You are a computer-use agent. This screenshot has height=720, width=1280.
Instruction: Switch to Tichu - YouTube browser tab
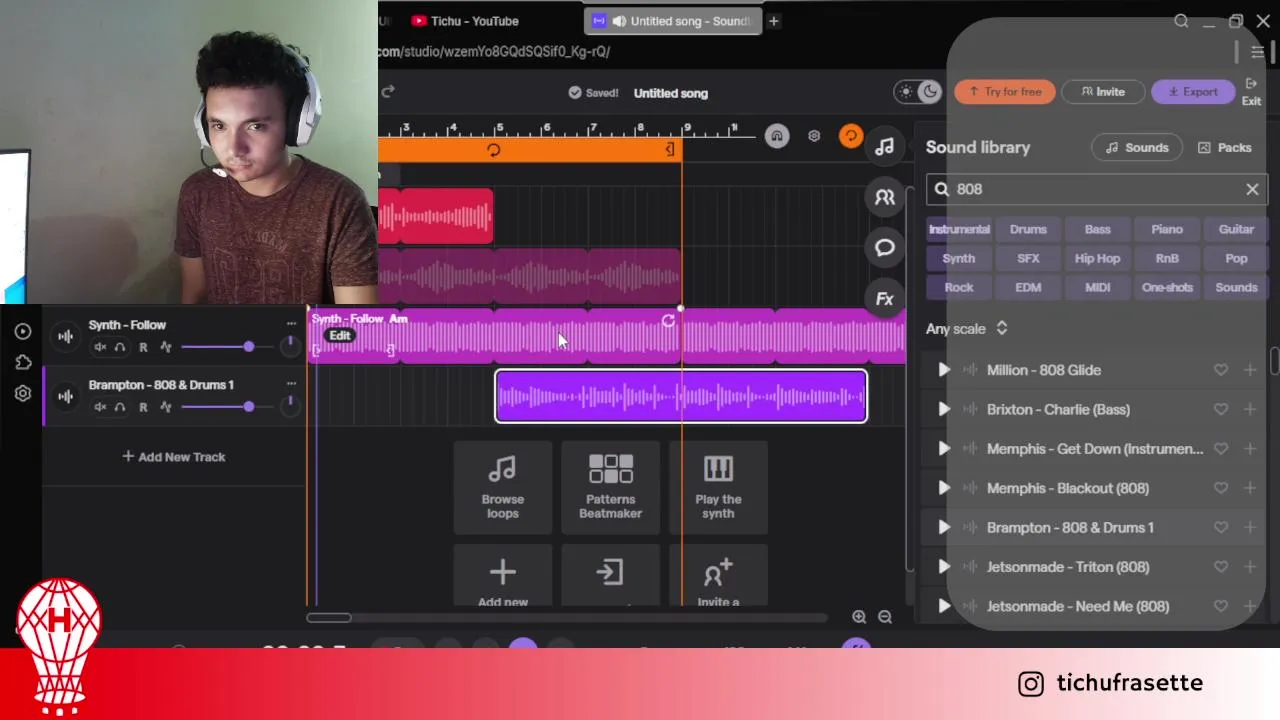click(465, 21)
